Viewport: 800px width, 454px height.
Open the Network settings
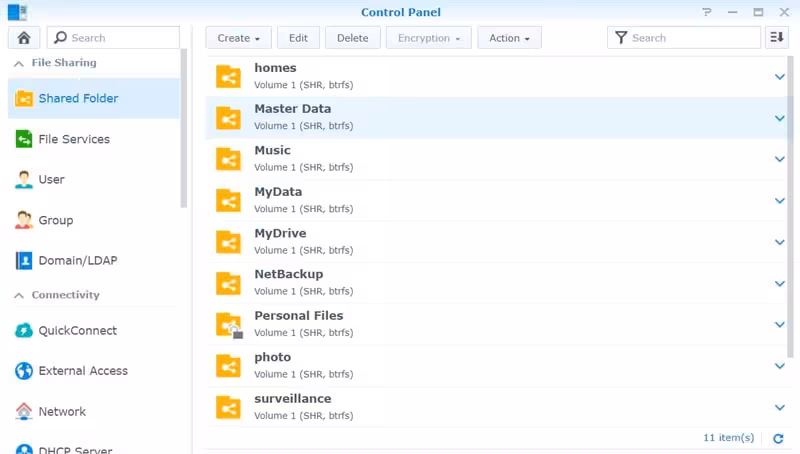tap(62, 412)
